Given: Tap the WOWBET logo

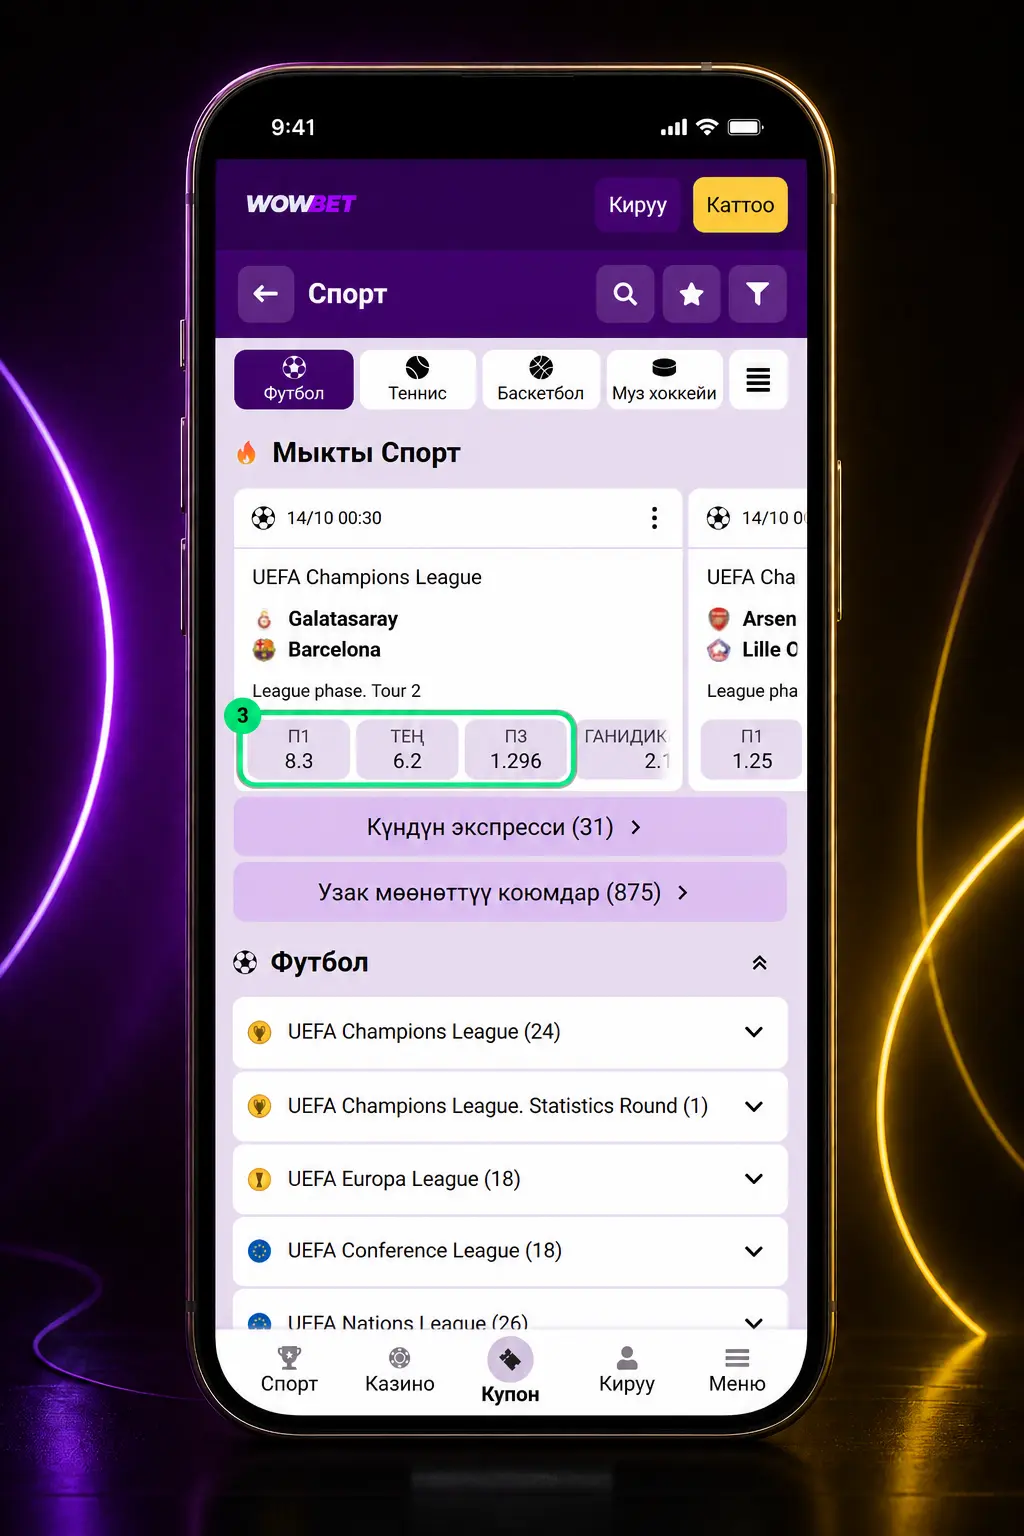Looking at the screenshot, I should click(301, 204).
